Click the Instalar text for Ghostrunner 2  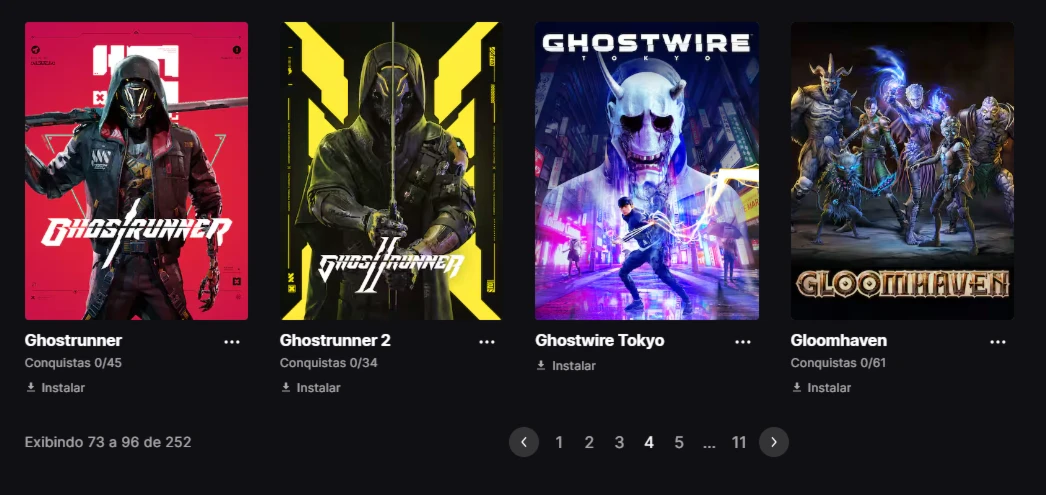[x=318, y=388]
